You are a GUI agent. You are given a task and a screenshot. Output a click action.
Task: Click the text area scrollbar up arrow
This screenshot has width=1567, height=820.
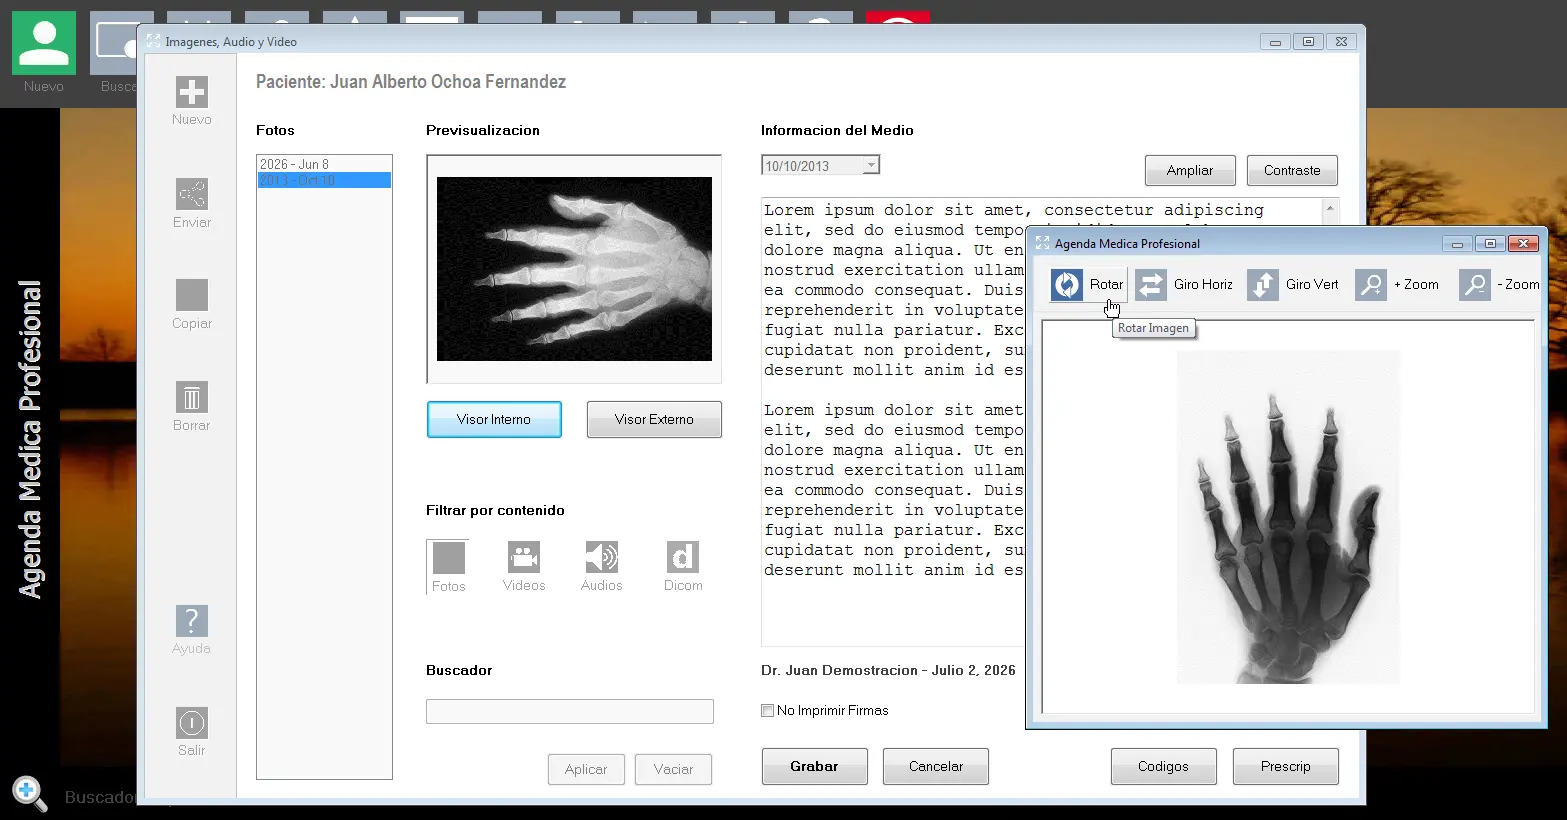tap(1329, 209)
